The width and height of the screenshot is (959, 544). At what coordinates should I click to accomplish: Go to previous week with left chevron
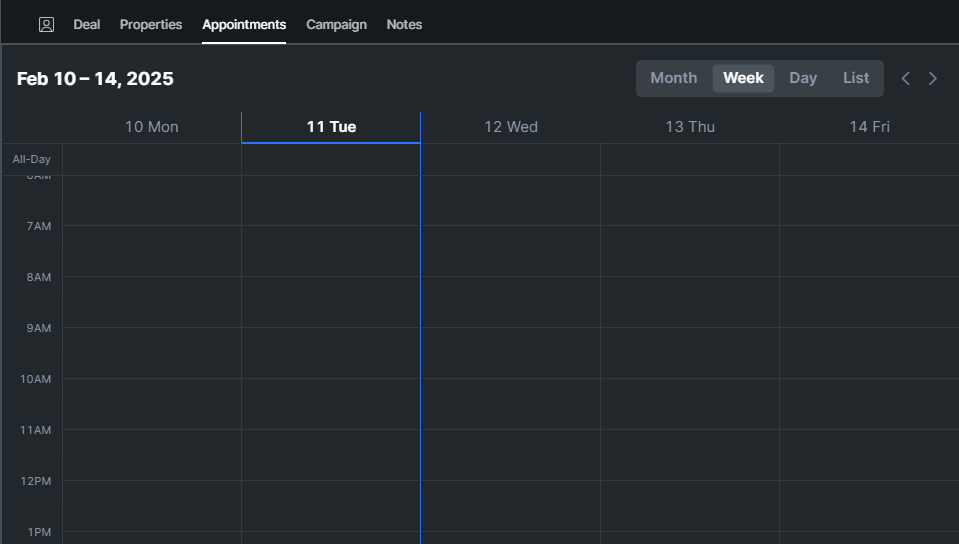click(905, 78)
